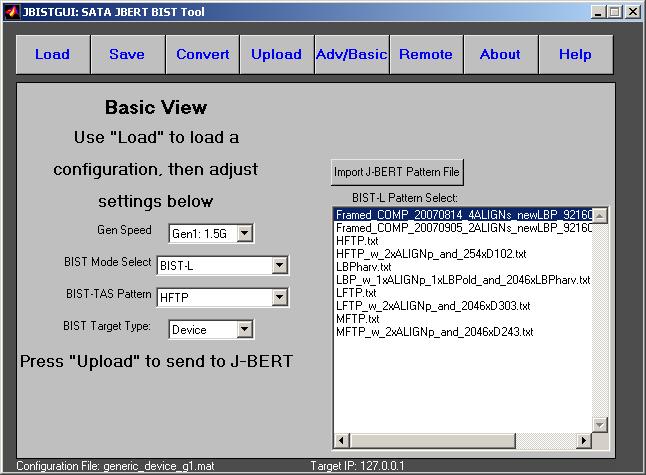Select Framed_COMP_20070905_2ALIGNs pattern
The height and width of the screenshot is (475, 646).
(463, 228)
